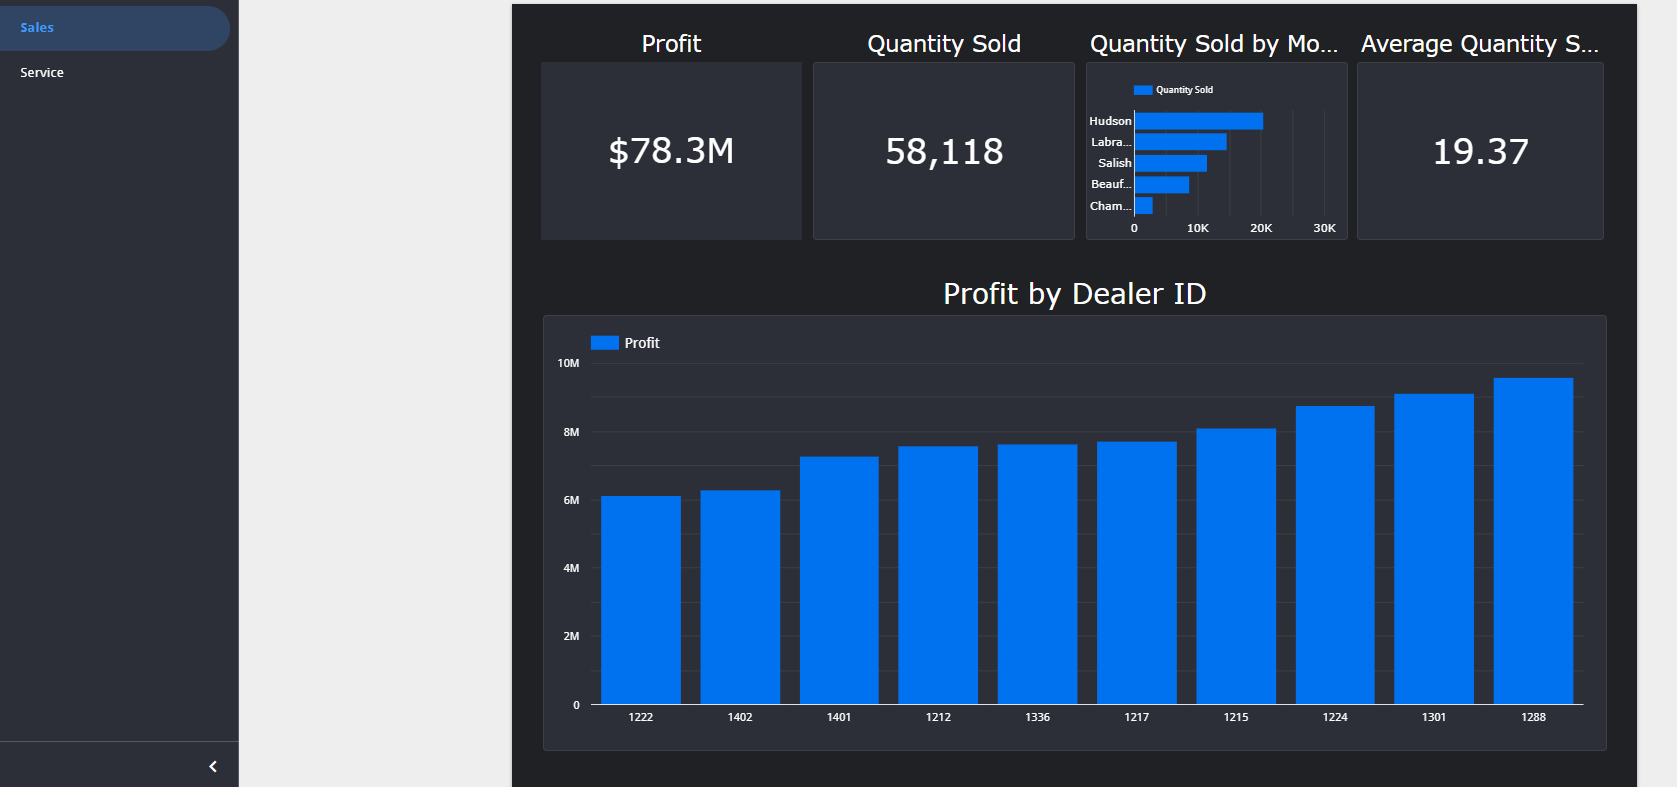1677x787 pixels.
Task: Click the Average Quantity 19.37 card
Action: pyautogui.click(x=1480, y=151)
